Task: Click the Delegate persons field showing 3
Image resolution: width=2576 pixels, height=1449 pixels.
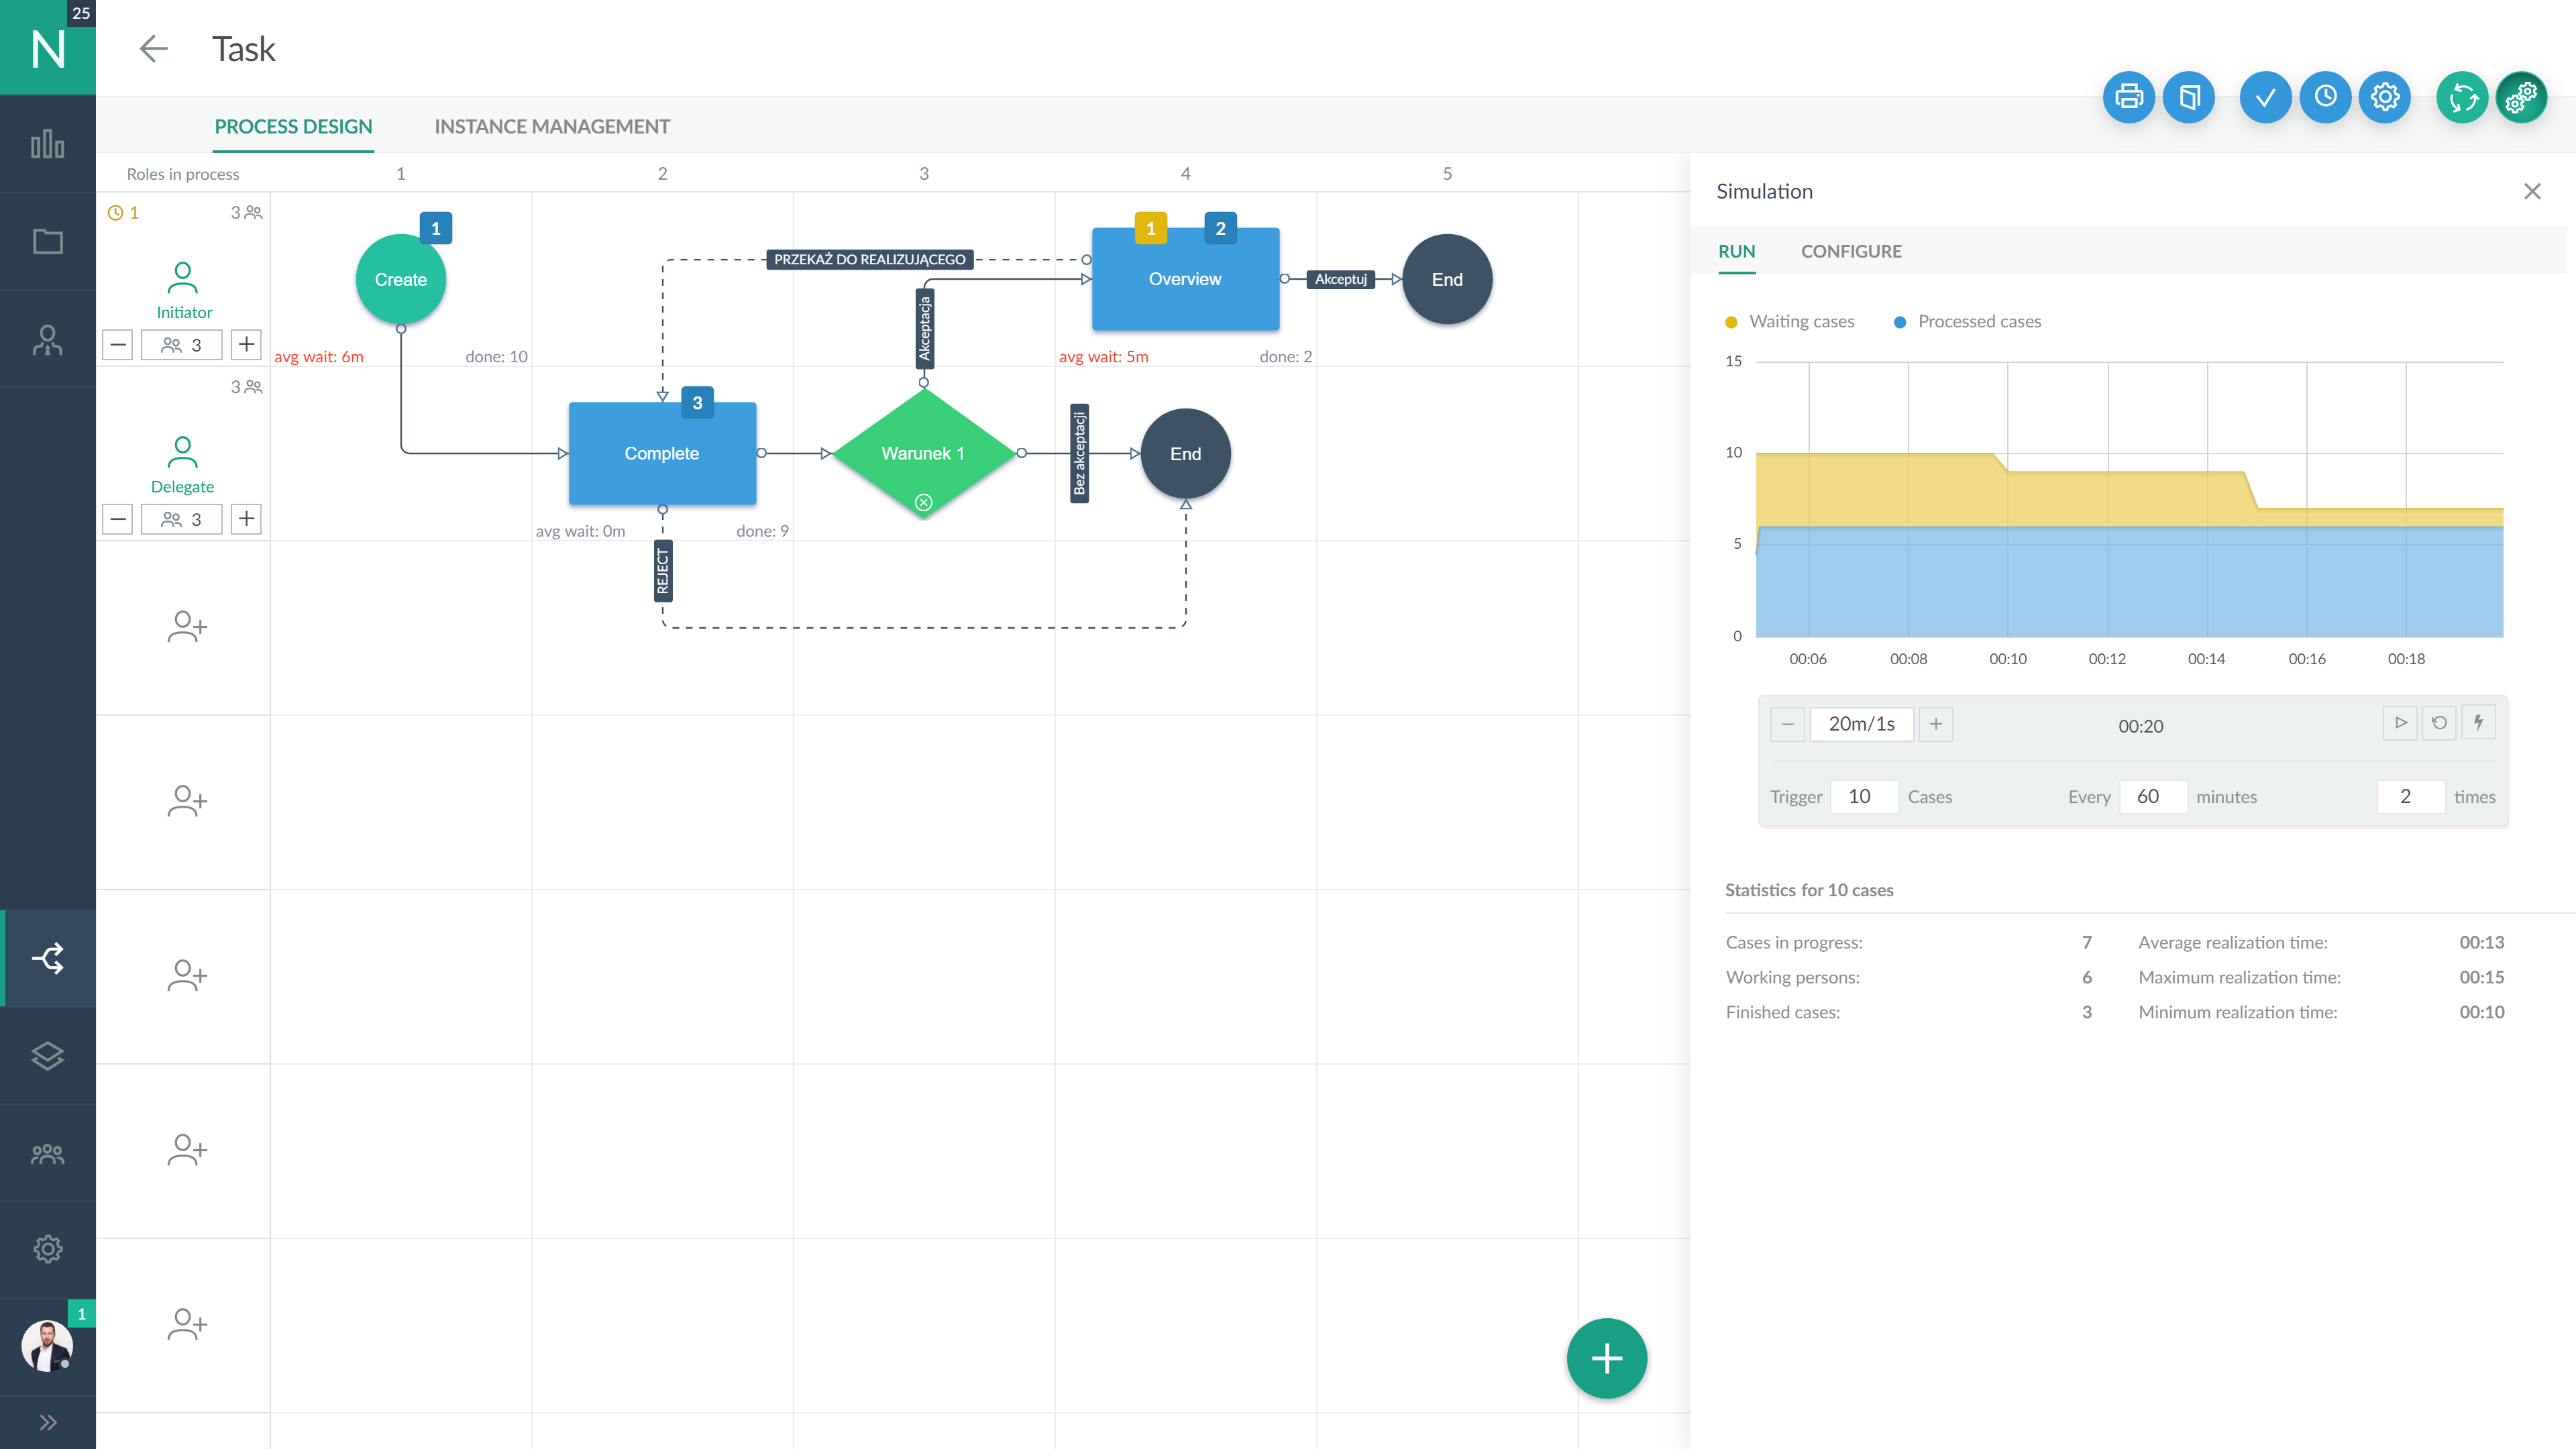Action: tap(182, 519)
